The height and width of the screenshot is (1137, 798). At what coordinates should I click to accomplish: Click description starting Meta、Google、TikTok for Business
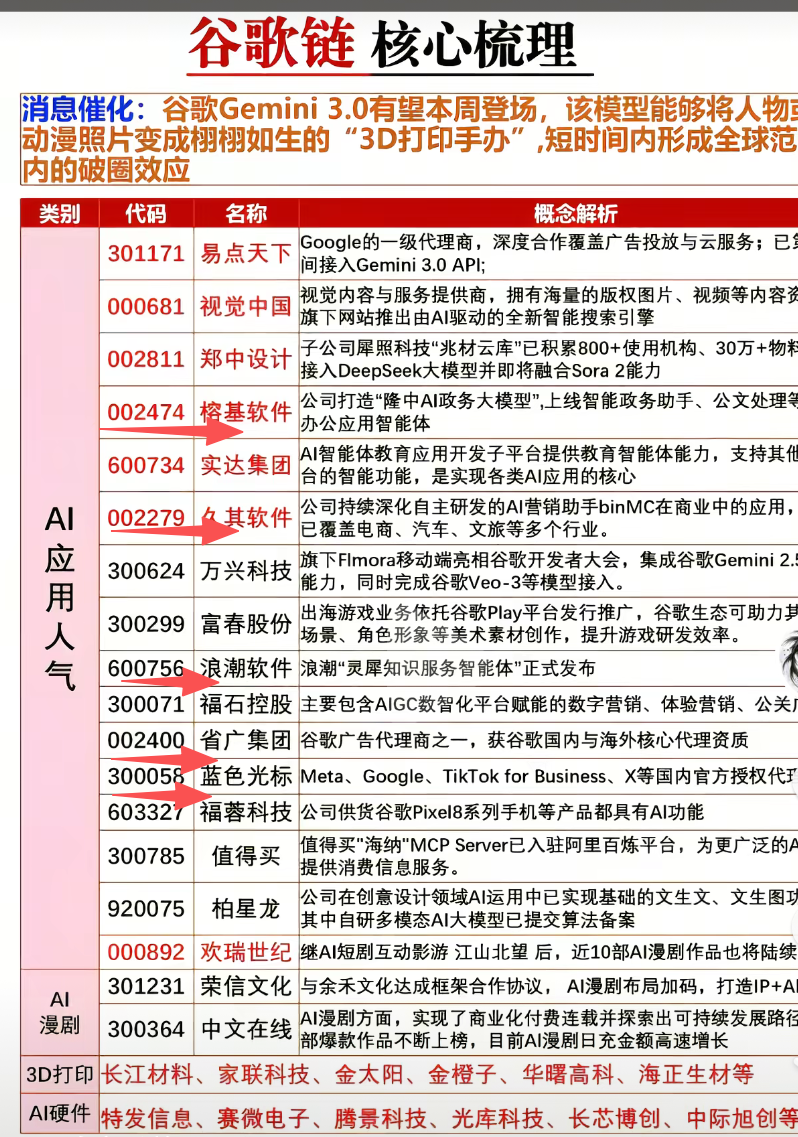[x=549, y=776]
